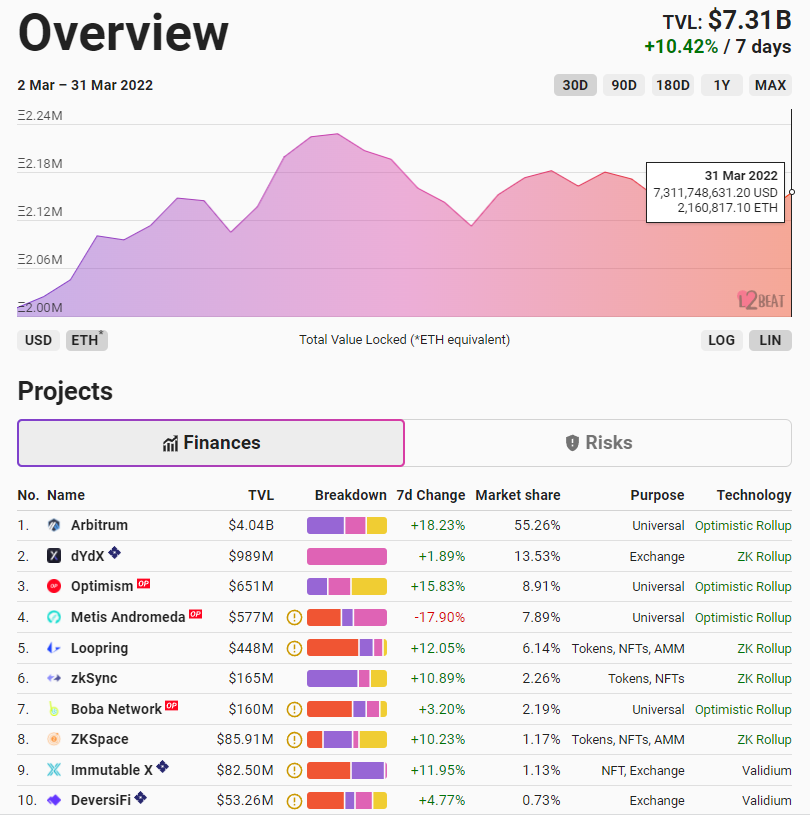Switch chart currency to USD

(x=38, y=340)
